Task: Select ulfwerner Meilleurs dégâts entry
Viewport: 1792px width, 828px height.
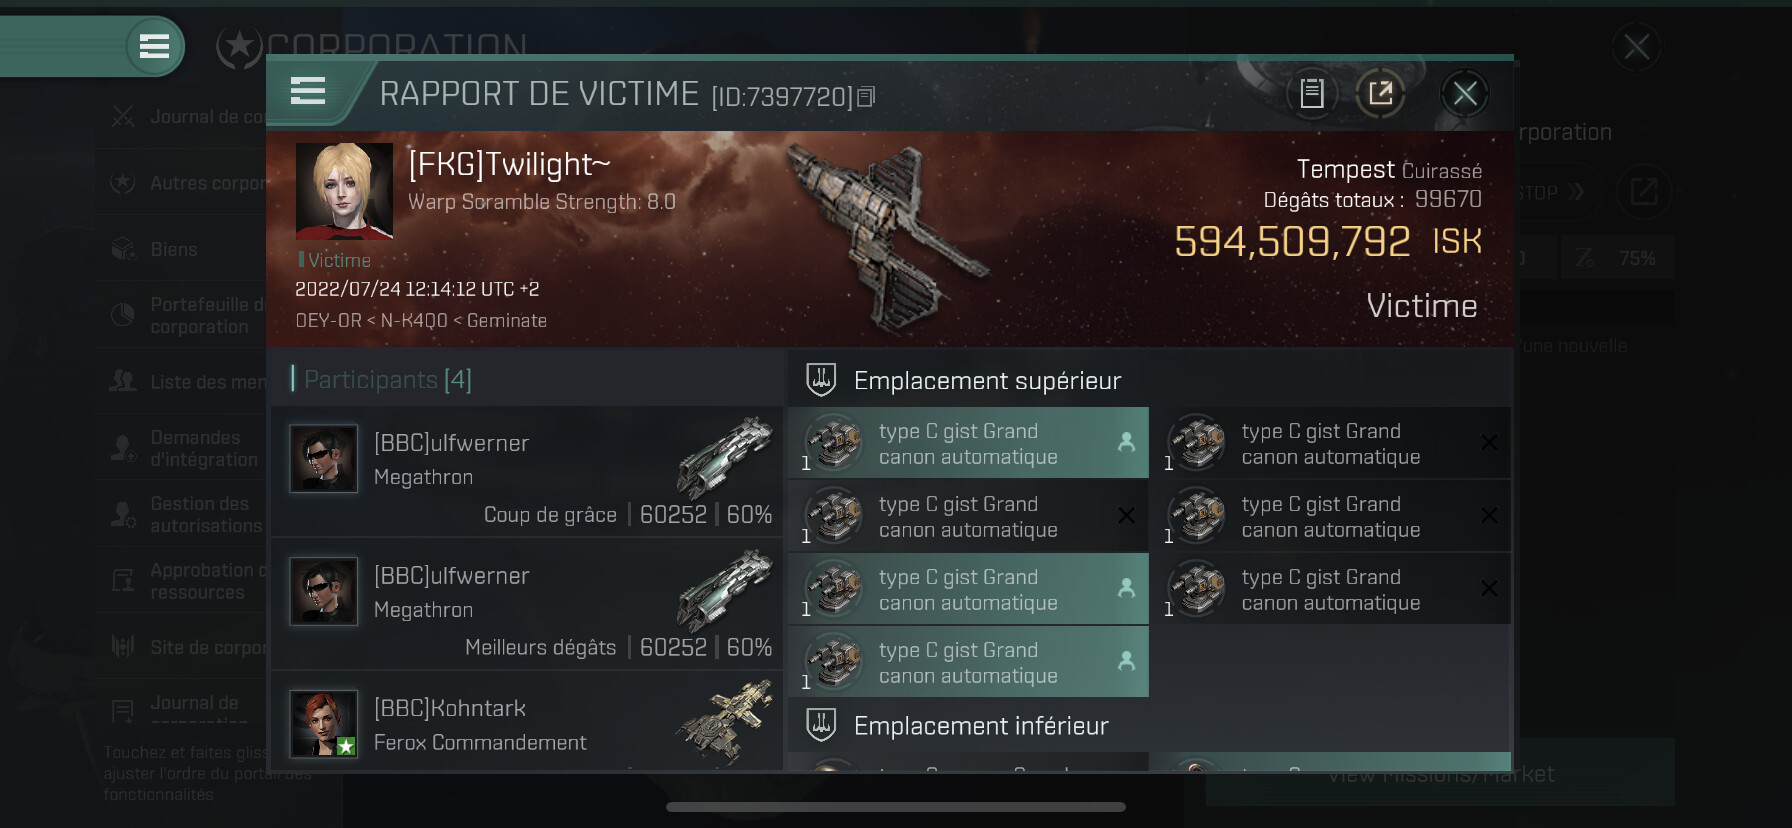Action: pos(527,604)
